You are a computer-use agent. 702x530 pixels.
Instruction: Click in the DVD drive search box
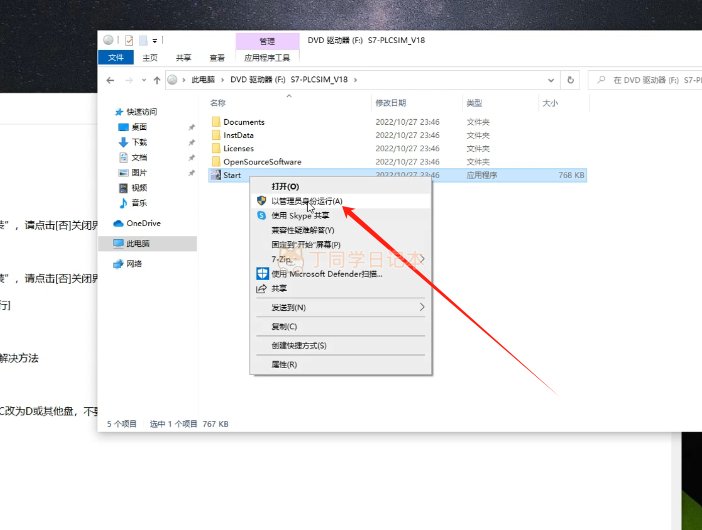click(647, 80)
